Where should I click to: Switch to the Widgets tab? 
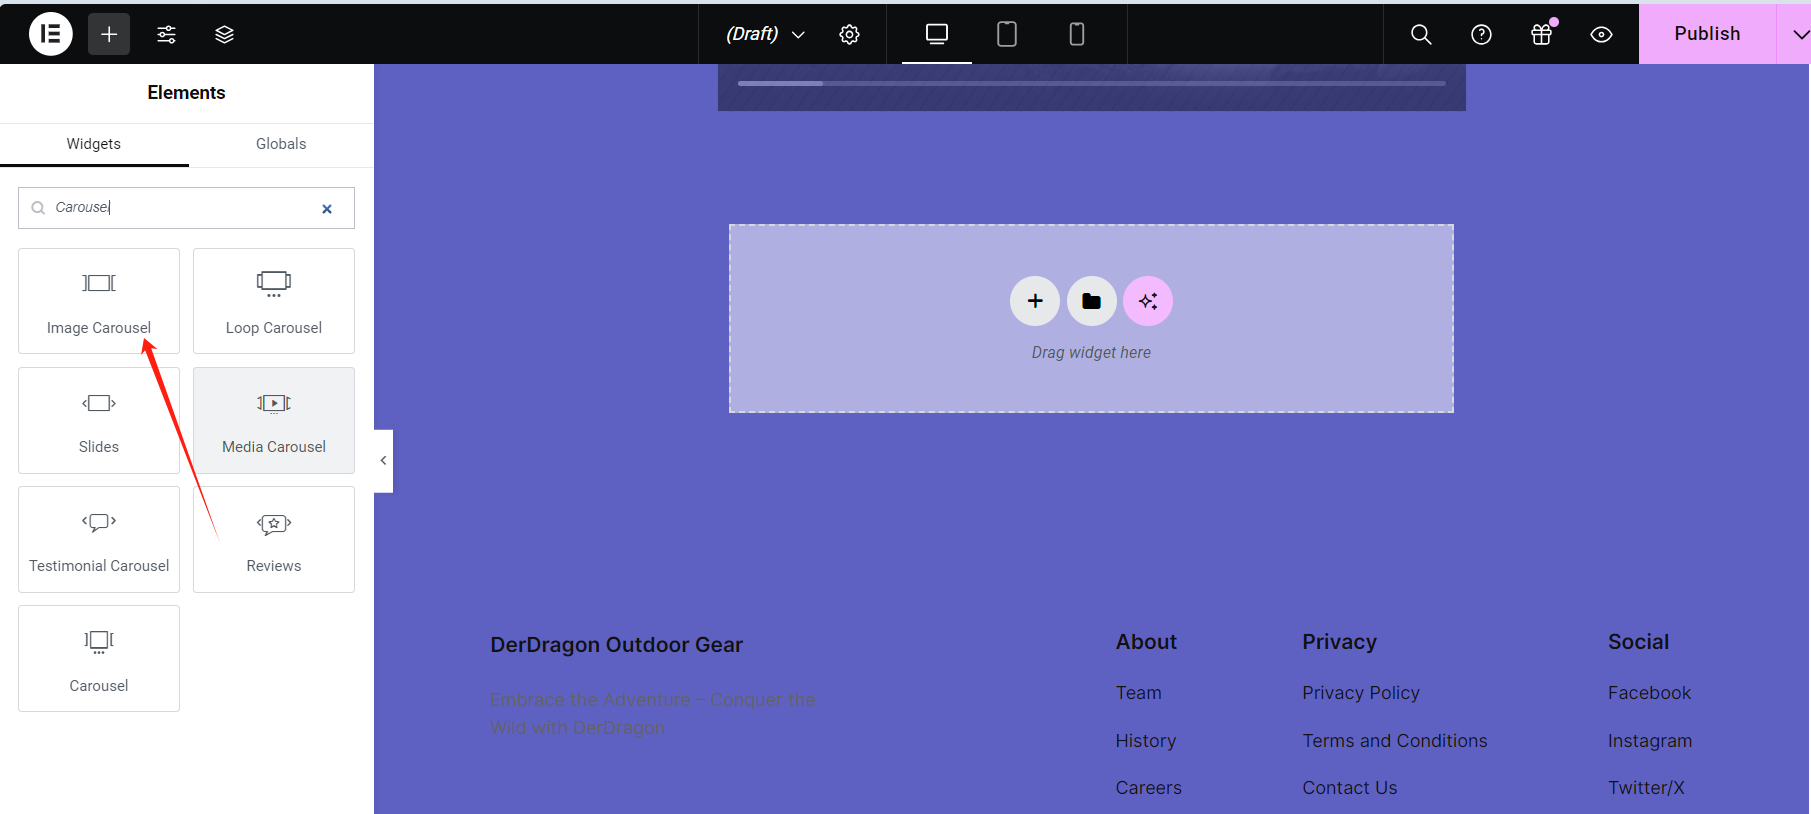94,144
